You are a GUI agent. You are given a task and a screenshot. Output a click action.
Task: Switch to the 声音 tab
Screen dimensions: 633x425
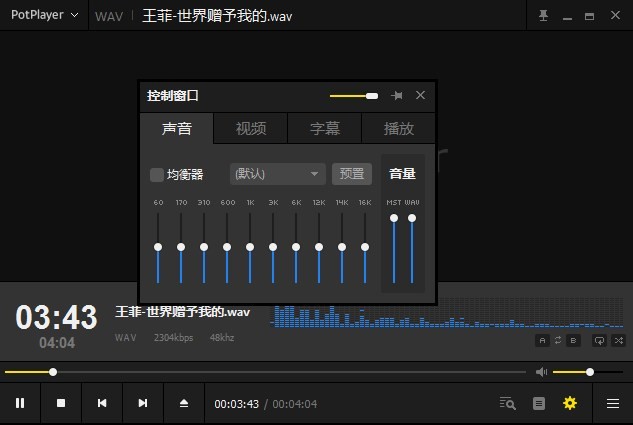(x=176, y=129)
